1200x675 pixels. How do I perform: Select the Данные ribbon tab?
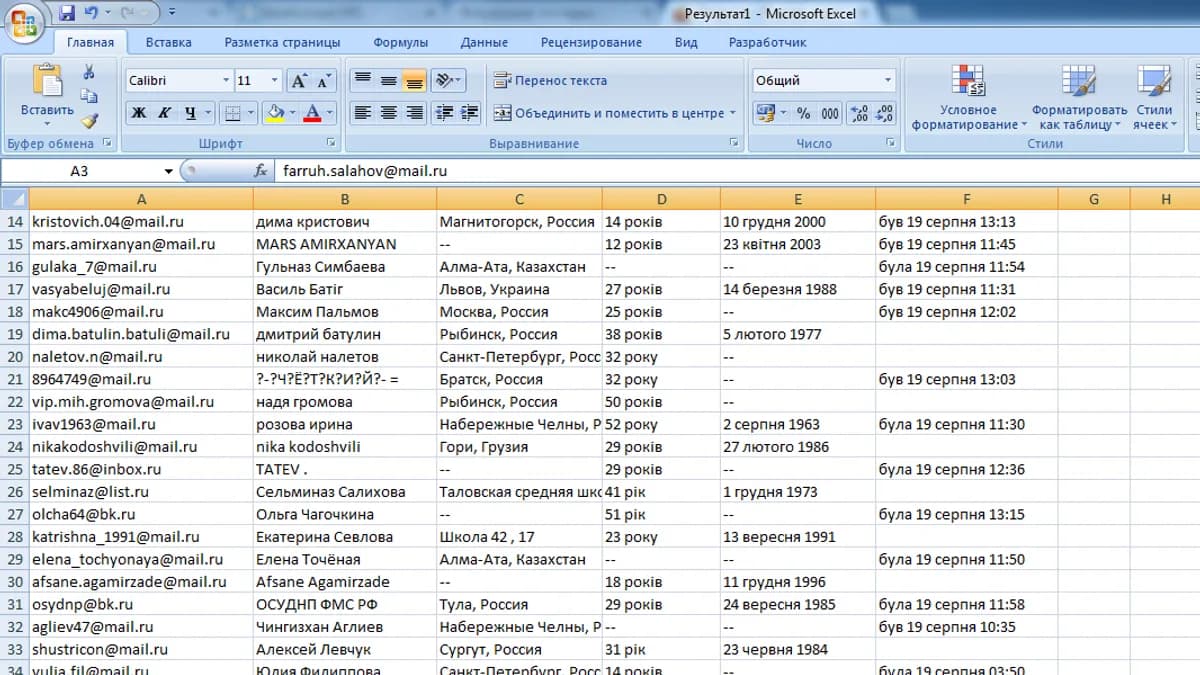(x=484, y=42)
